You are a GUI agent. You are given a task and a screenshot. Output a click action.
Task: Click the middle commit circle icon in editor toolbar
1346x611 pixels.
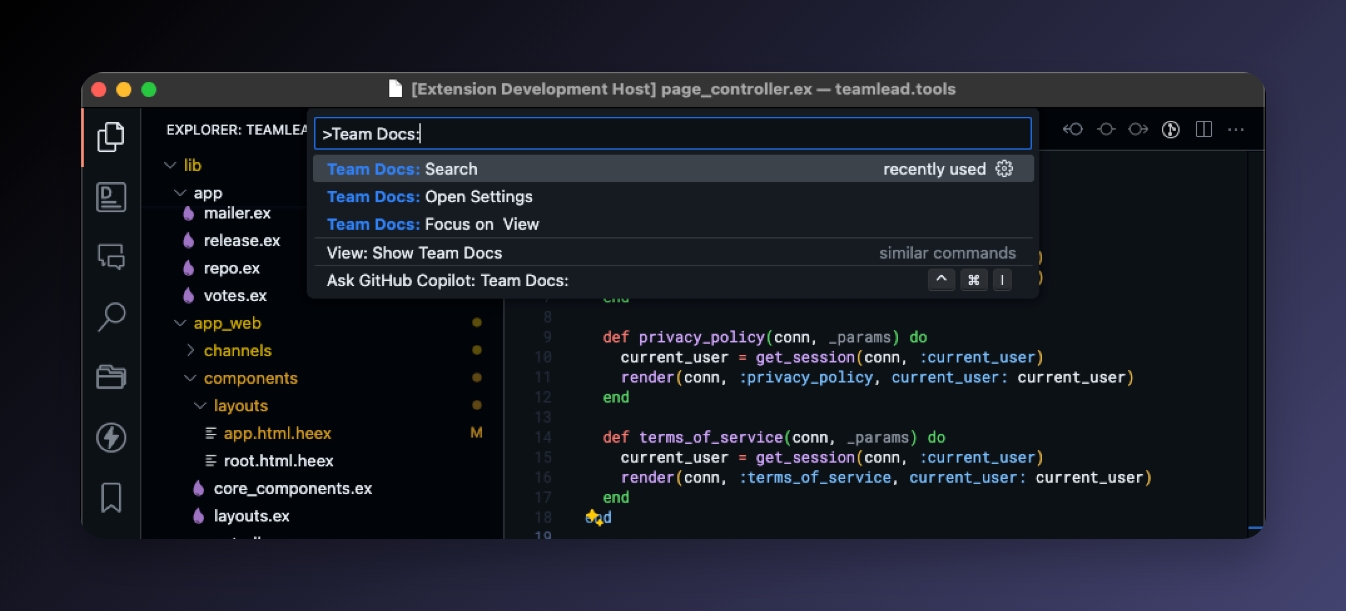pos(1106,129)
